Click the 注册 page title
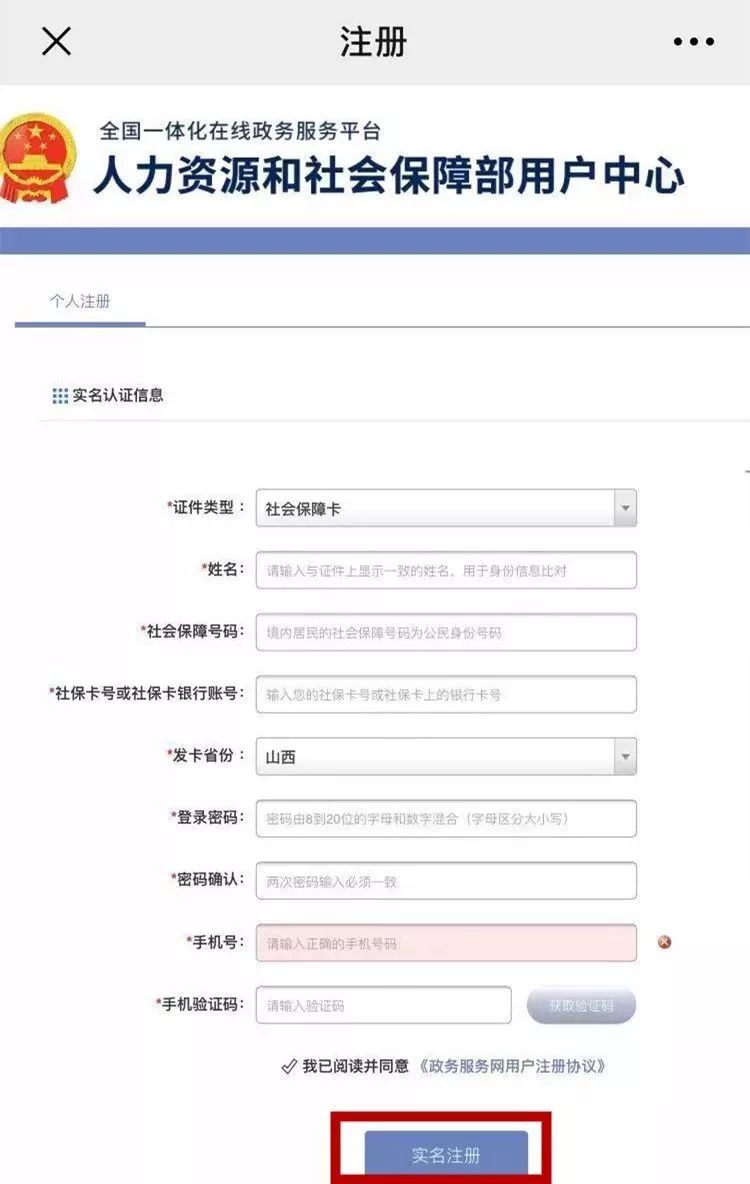This screenshot has width=750, height=1184. [373, 42]
